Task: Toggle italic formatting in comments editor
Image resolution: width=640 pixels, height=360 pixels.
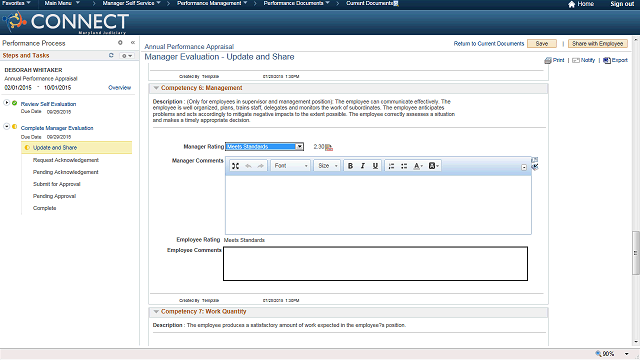Action: 362,166
